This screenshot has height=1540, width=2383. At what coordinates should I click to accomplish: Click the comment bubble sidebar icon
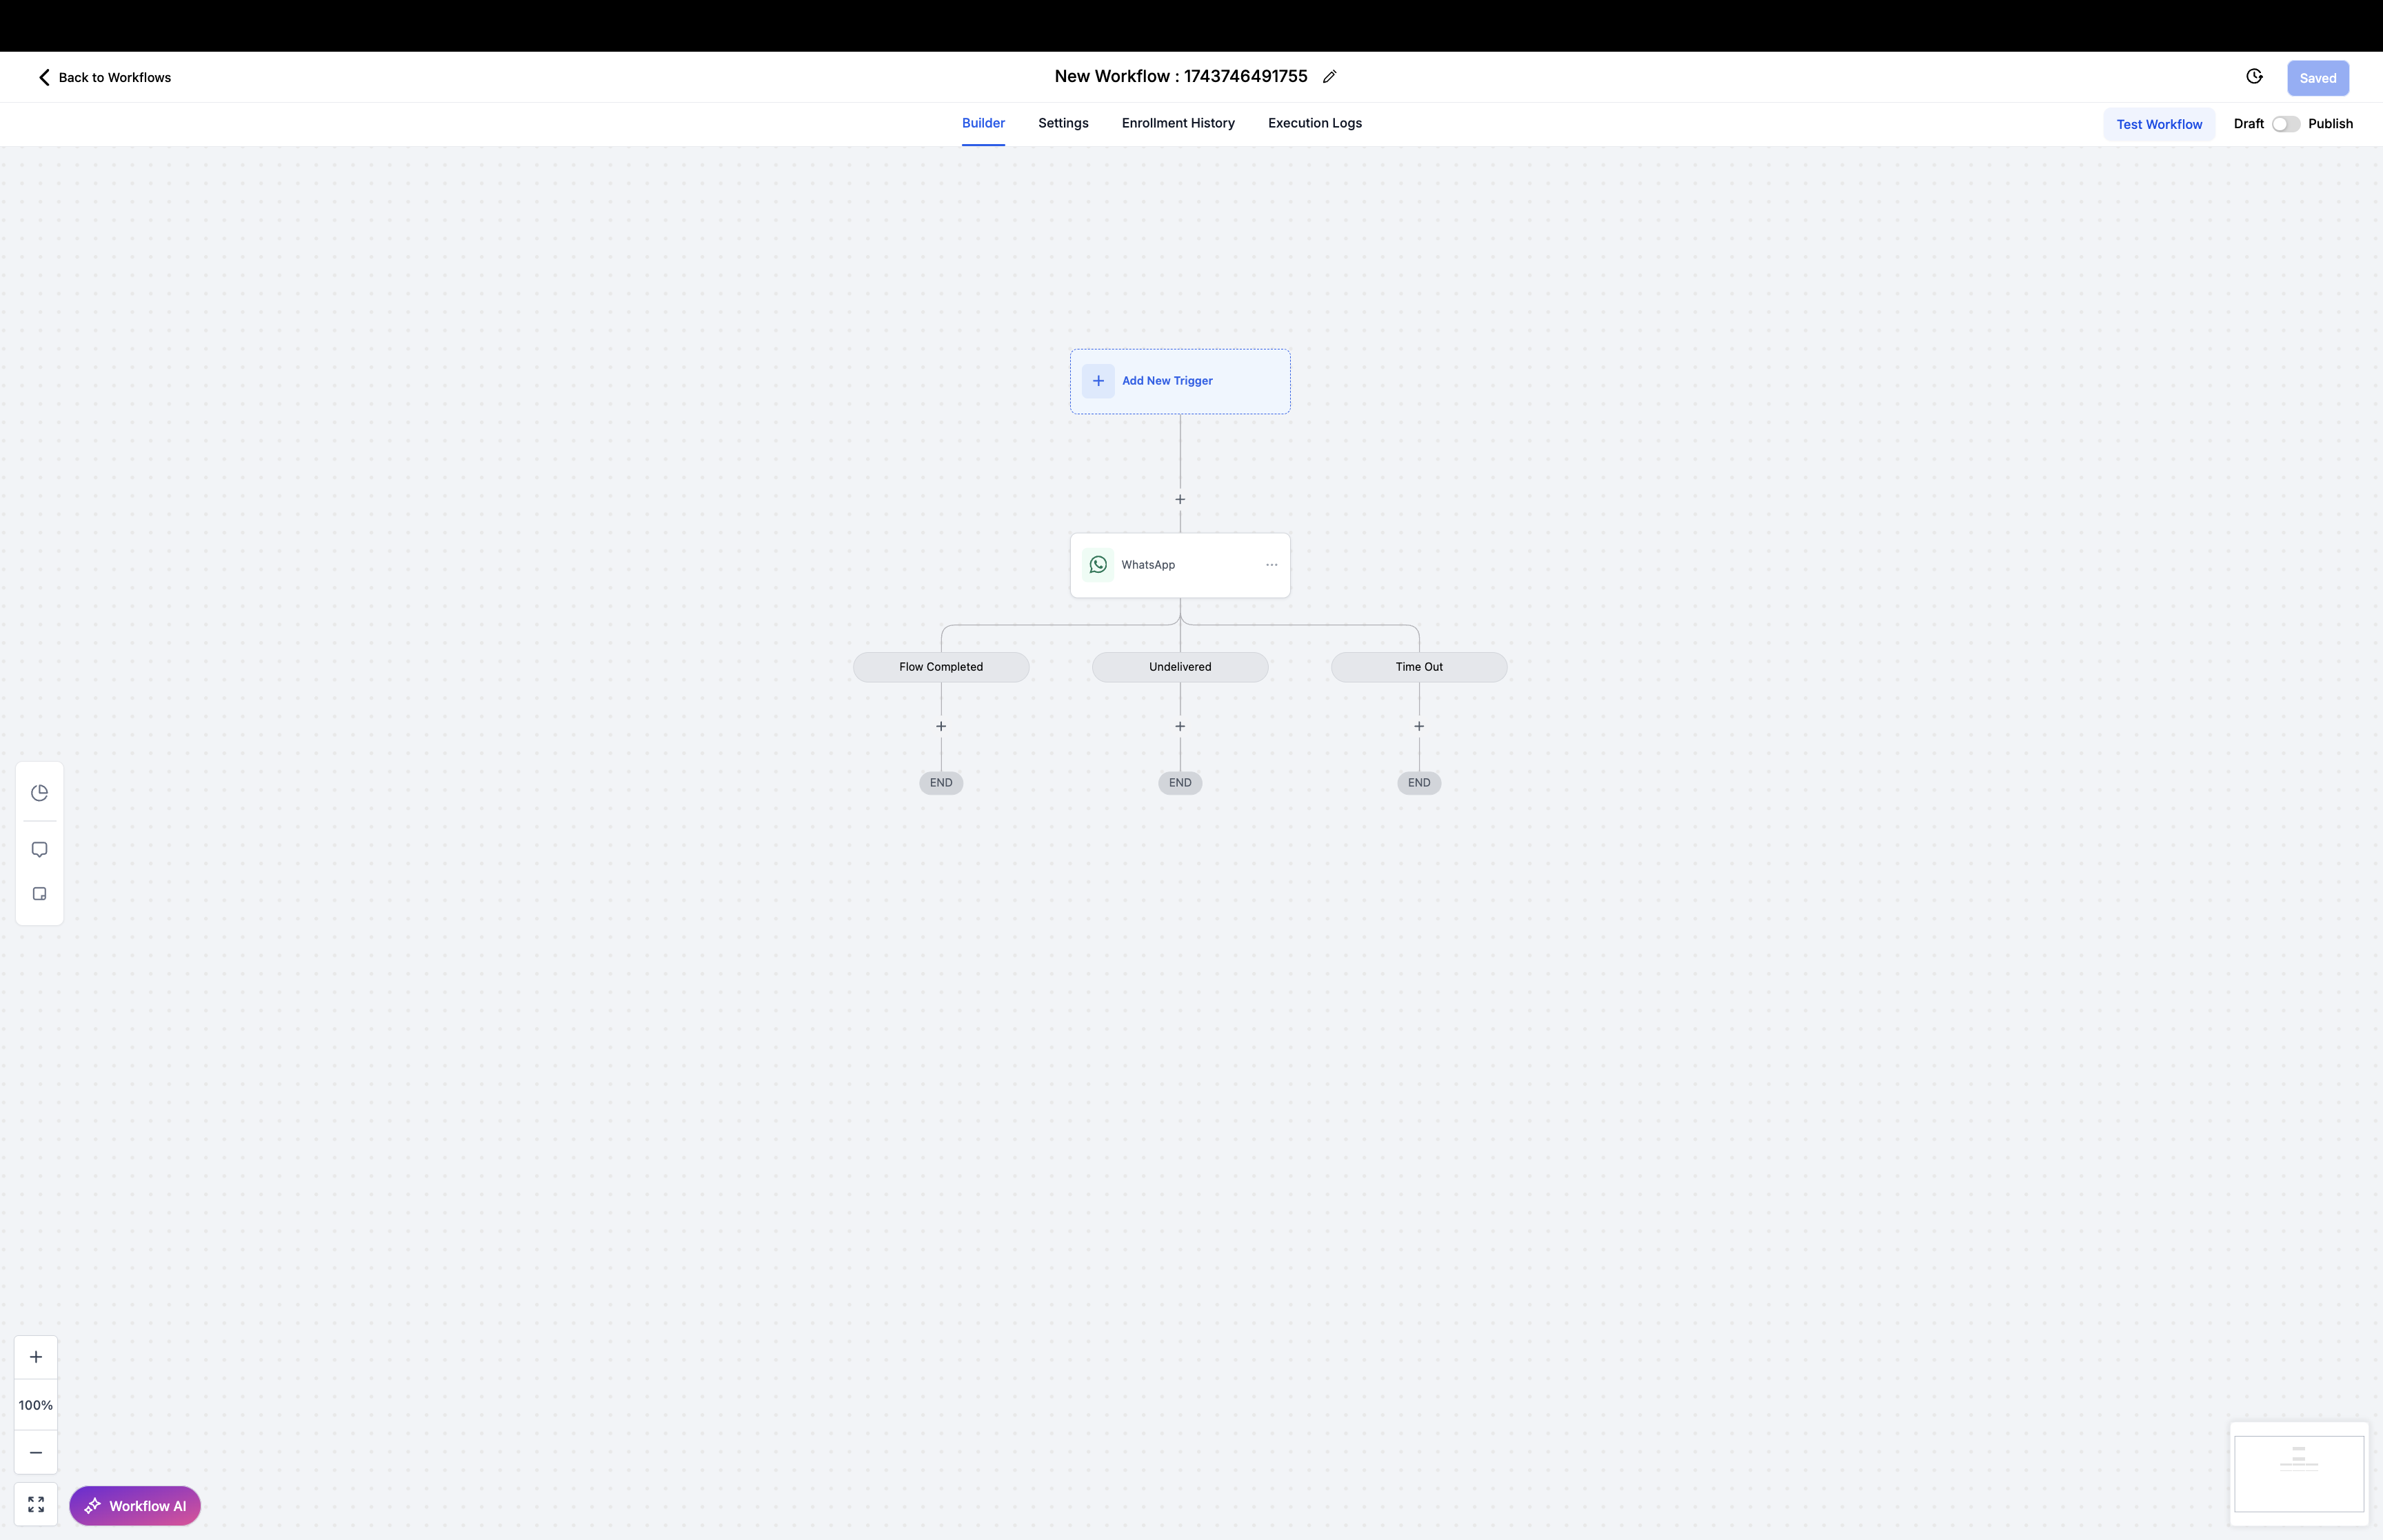(40, 849)
